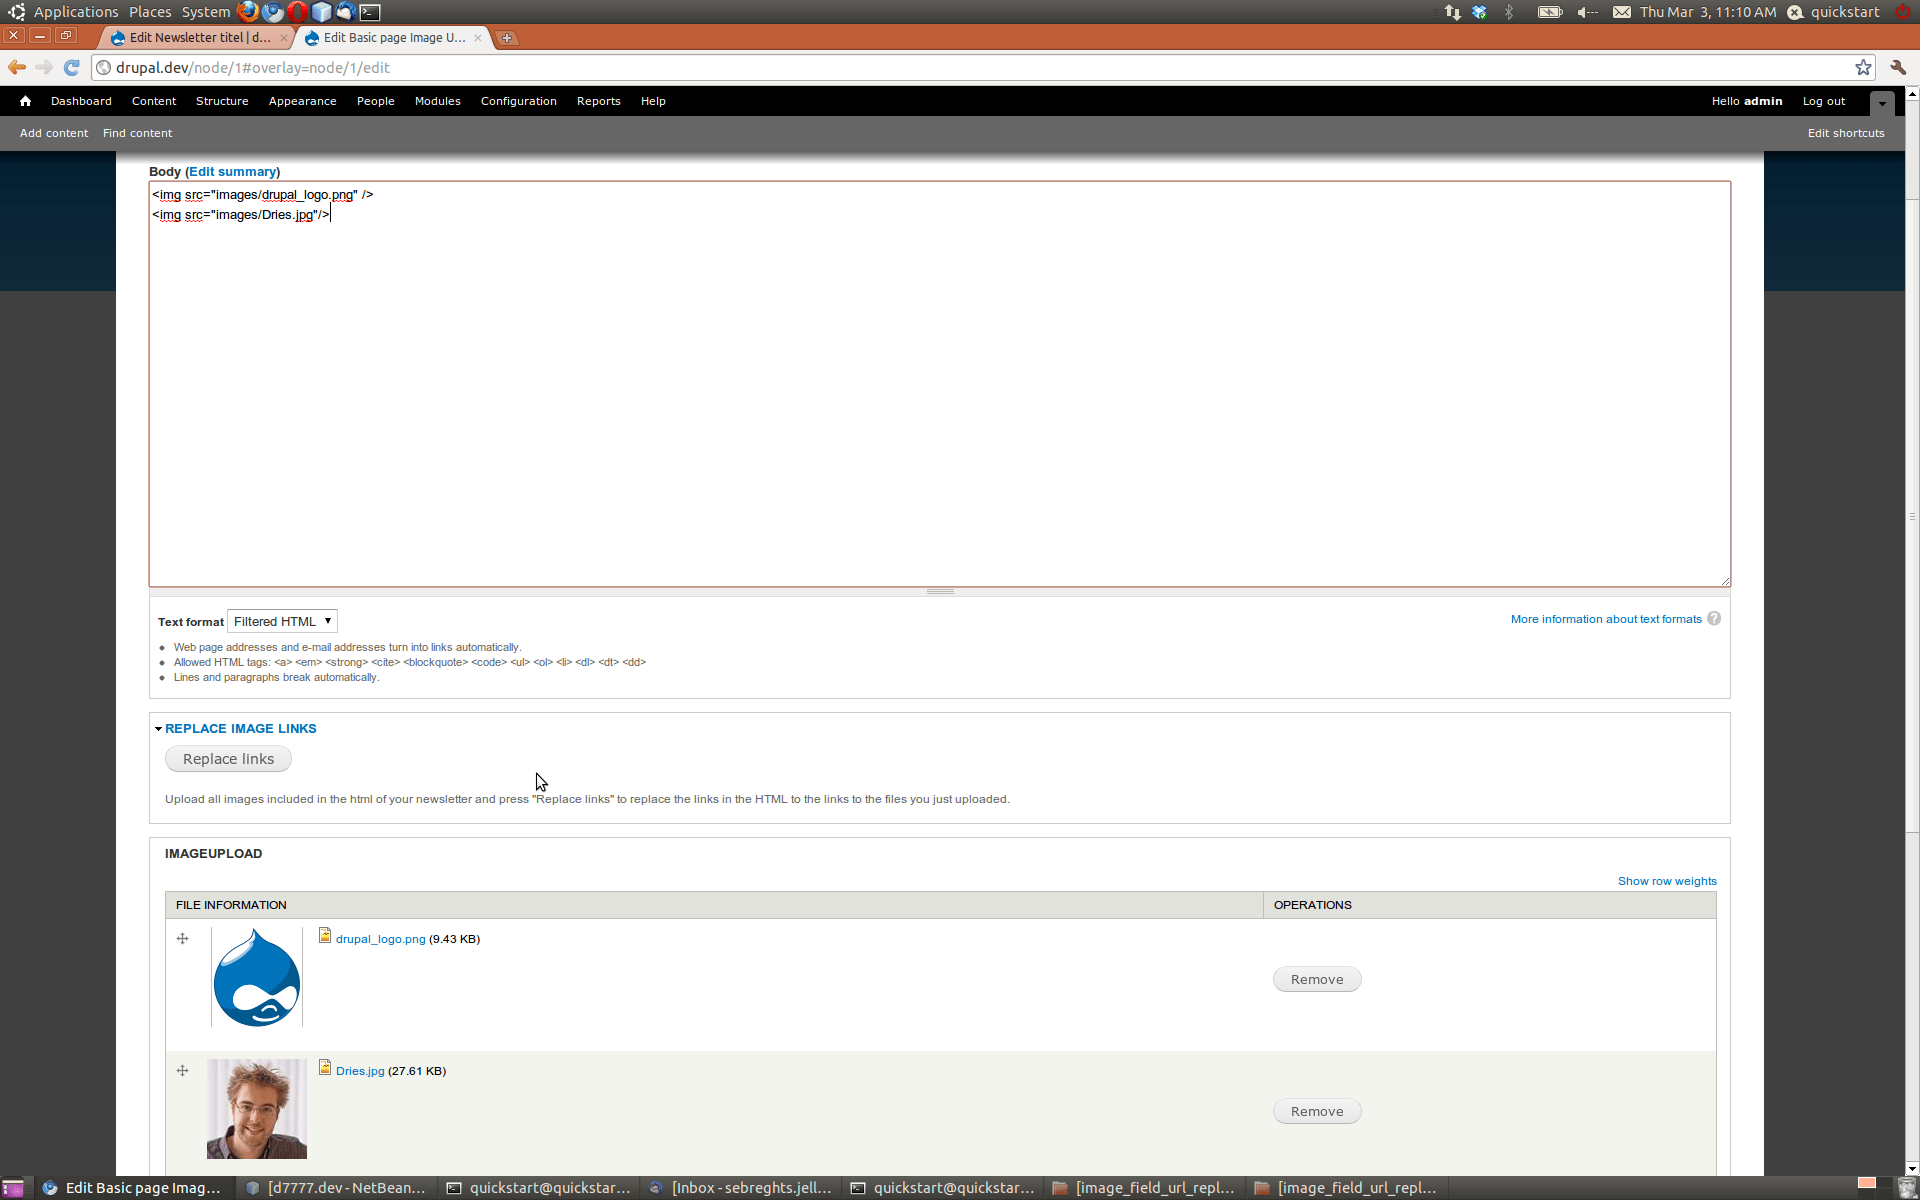Click the envelope icon in the system tray
Screen dimensions: 1920x1200
(1621, 12)
